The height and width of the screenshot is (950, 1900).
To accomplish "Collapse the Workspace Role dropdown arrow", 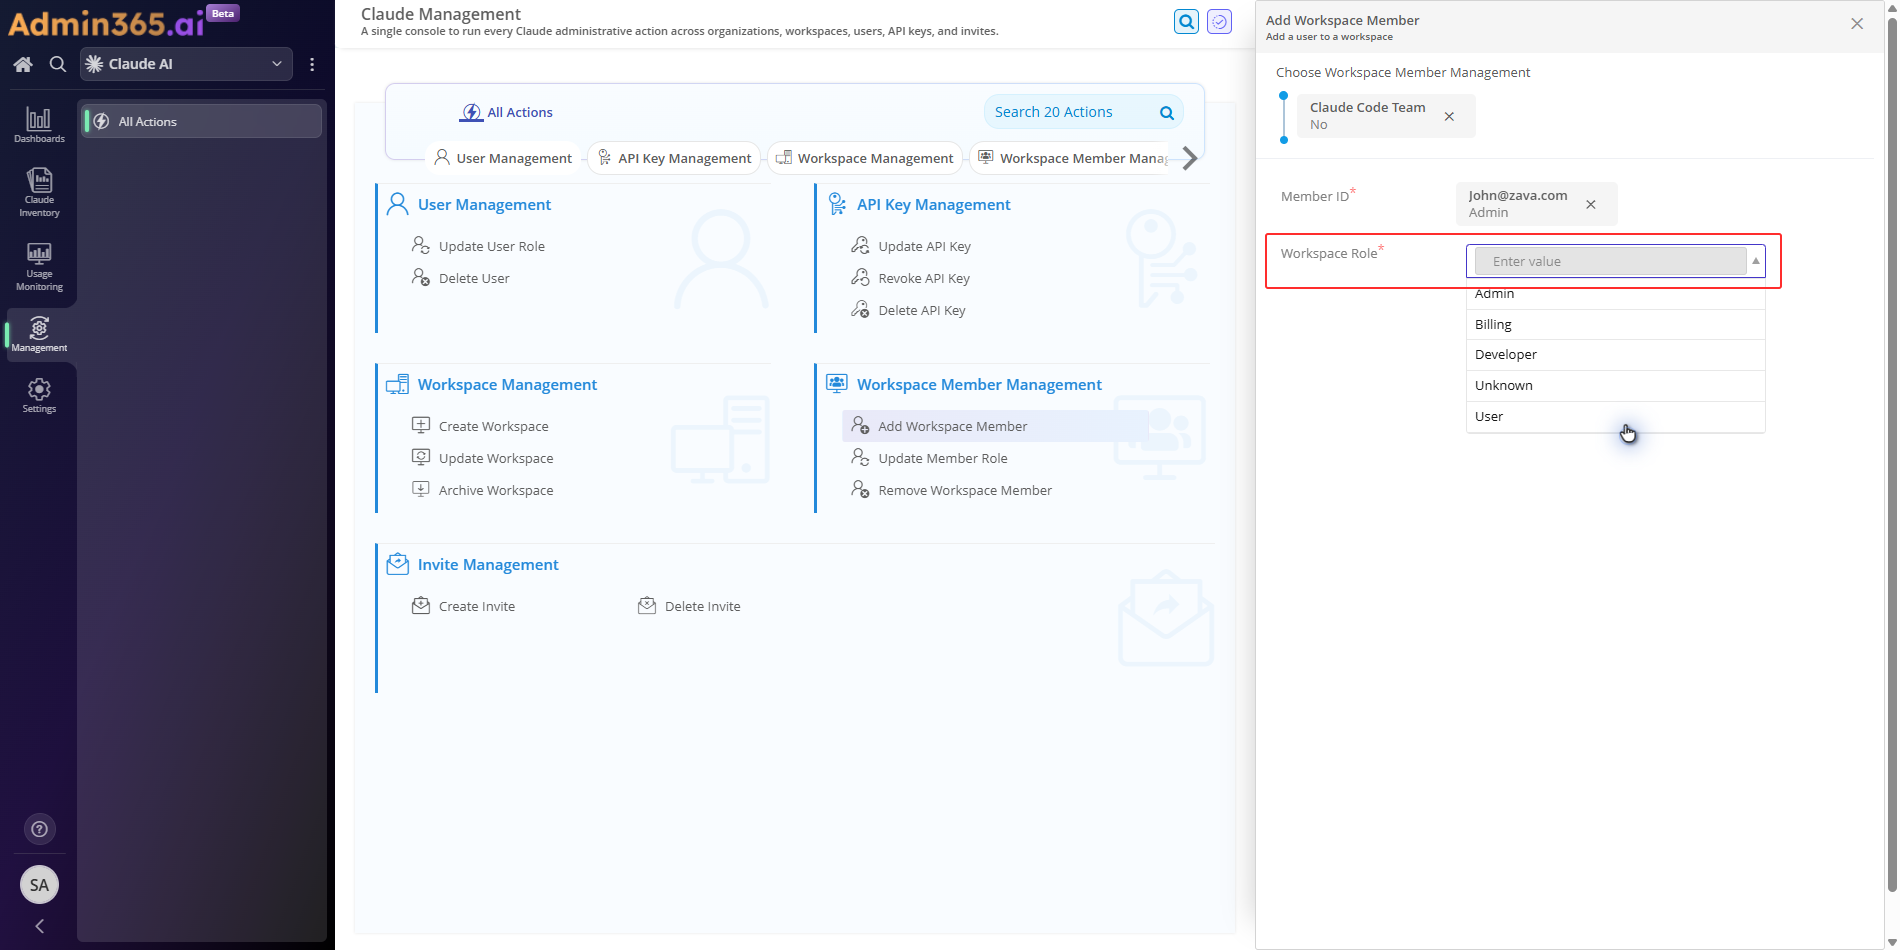I will [1755, 261].
